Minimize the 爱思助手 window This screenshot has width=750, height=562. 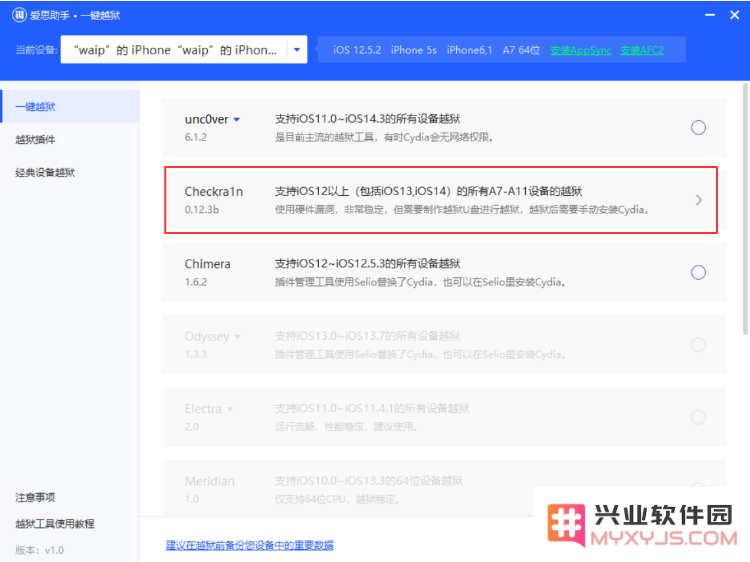pos(710,15)
